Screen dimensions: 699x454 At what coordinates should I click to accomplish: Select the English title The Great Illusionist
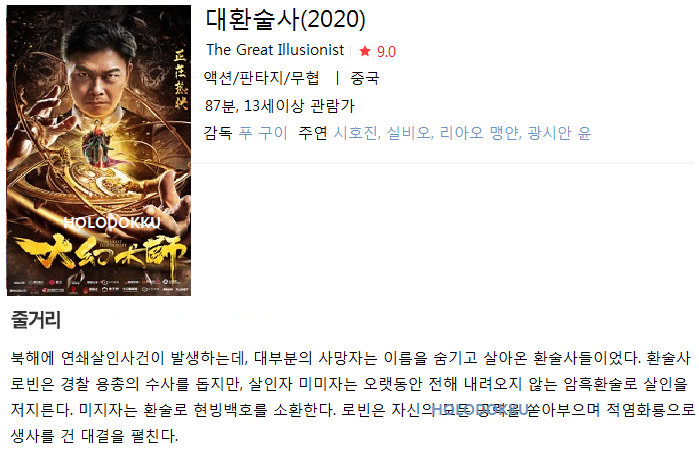275,50
